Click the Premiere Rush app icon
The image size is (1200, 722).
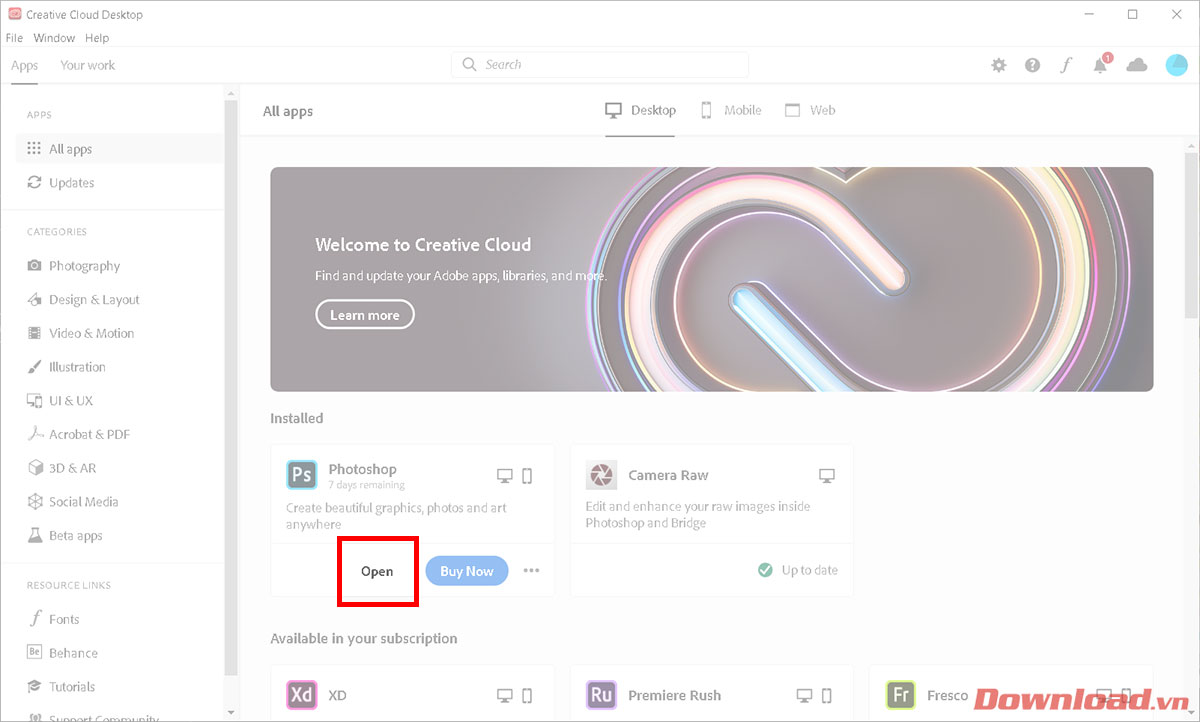point(601,695)
